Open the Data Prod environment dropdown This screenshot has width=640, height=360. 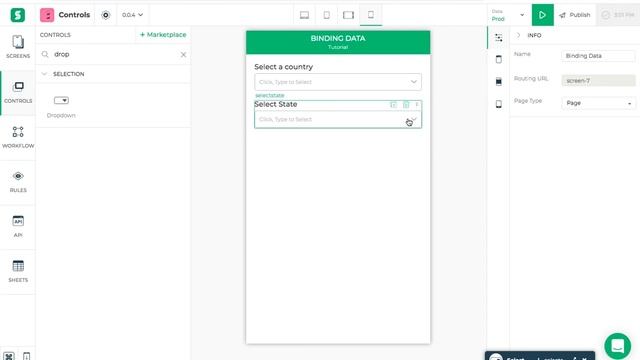(508, 15)
